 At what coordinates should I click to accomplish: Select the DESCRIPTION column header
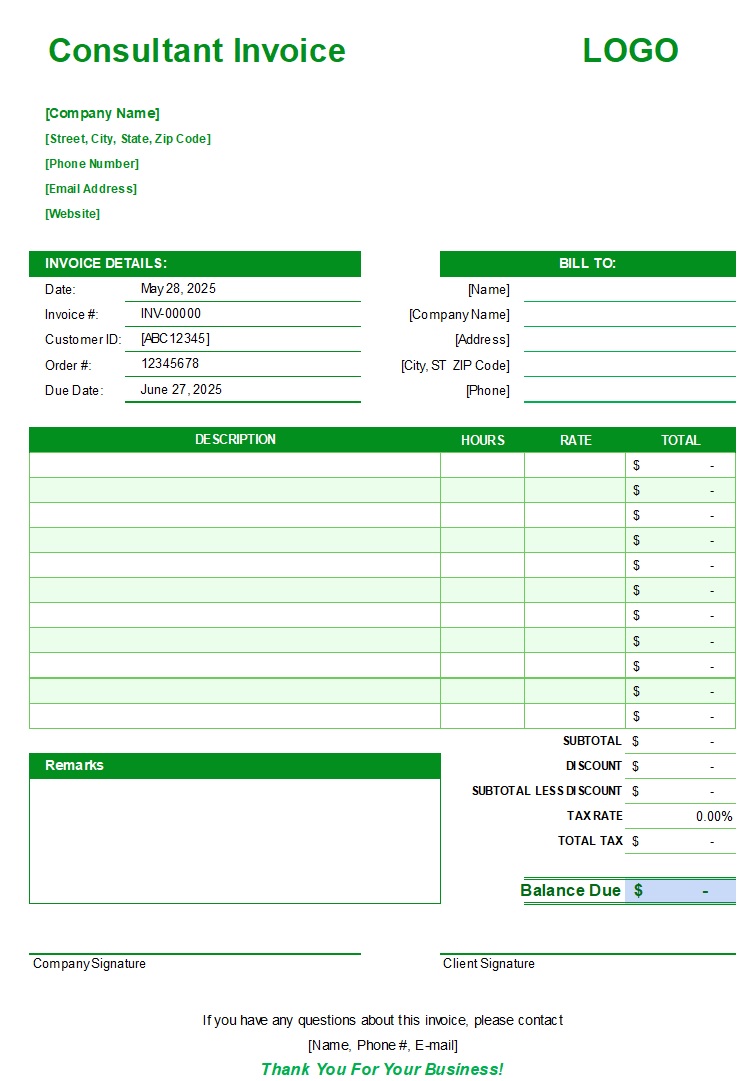(x=235, y=440)
